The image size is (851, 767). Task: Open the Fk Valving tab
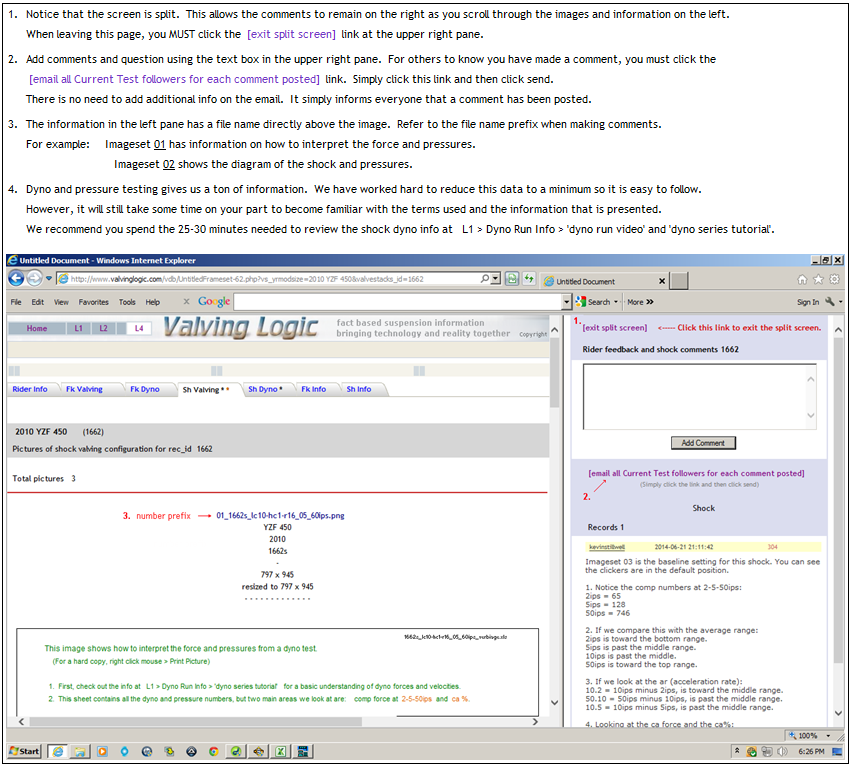(84, 389)
